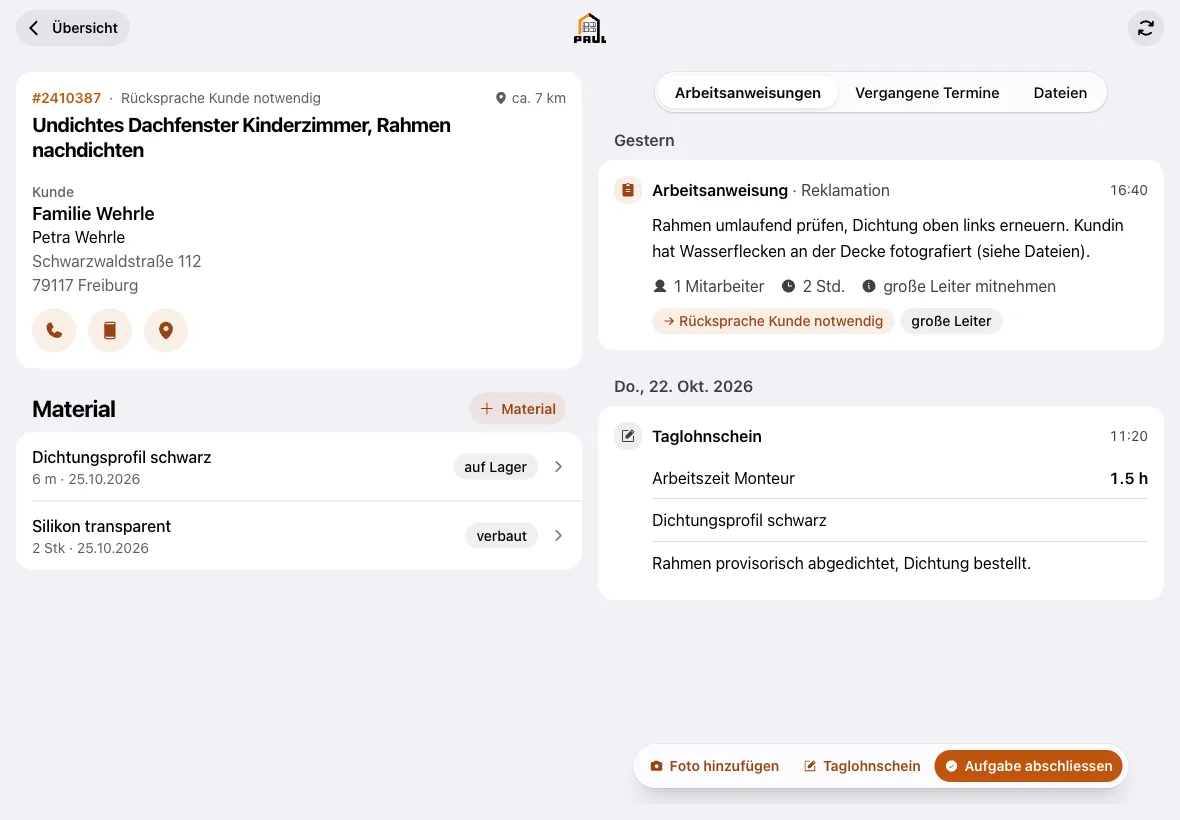The height and width of the screenshot is (820, 1180).
Task: Open the Dichtungsprofil schwarz material row
Action: tap(299, 467)
